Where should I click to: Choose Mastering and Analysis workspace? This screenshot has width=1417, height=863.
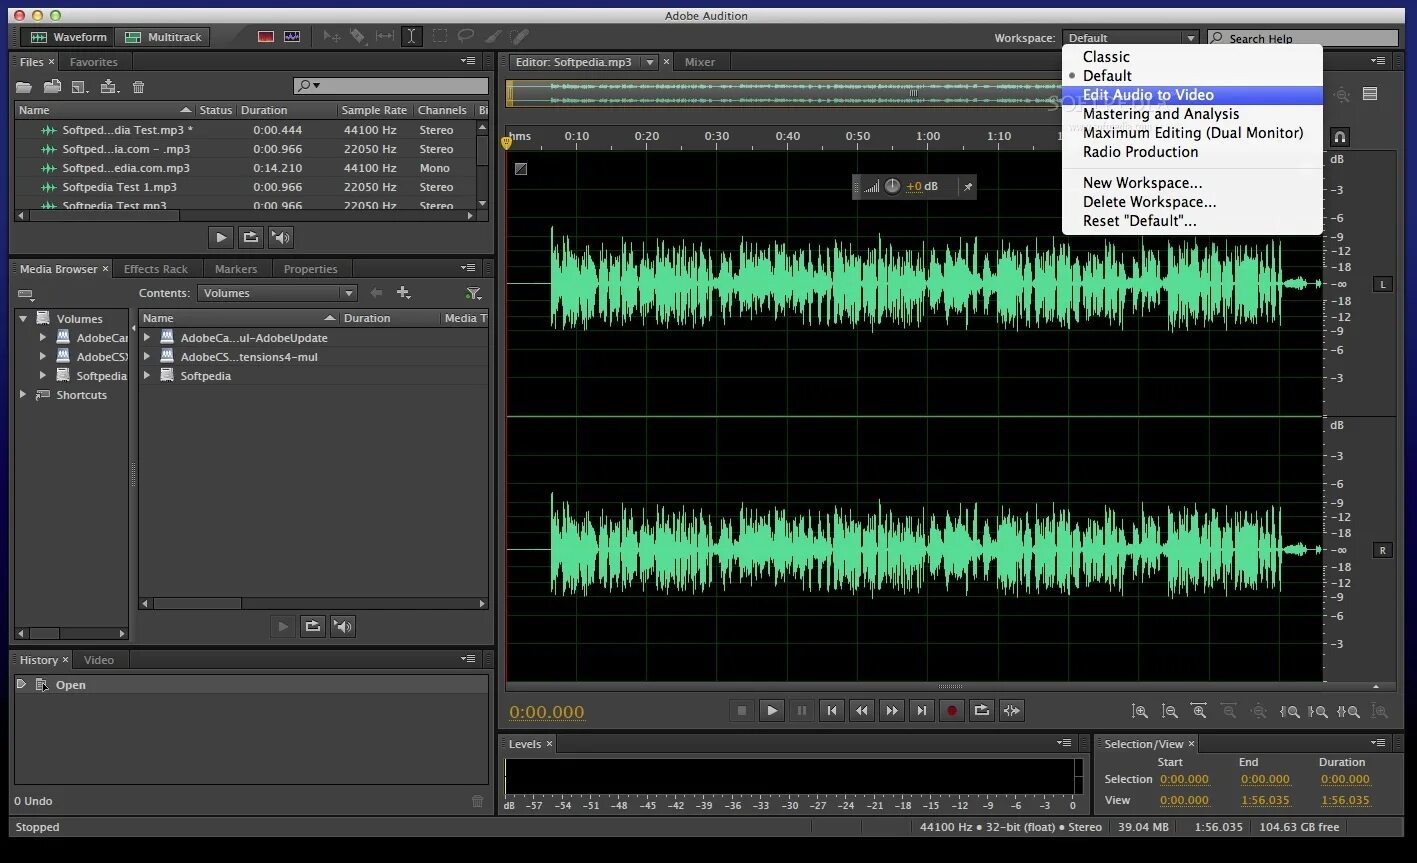(1192, 114)
